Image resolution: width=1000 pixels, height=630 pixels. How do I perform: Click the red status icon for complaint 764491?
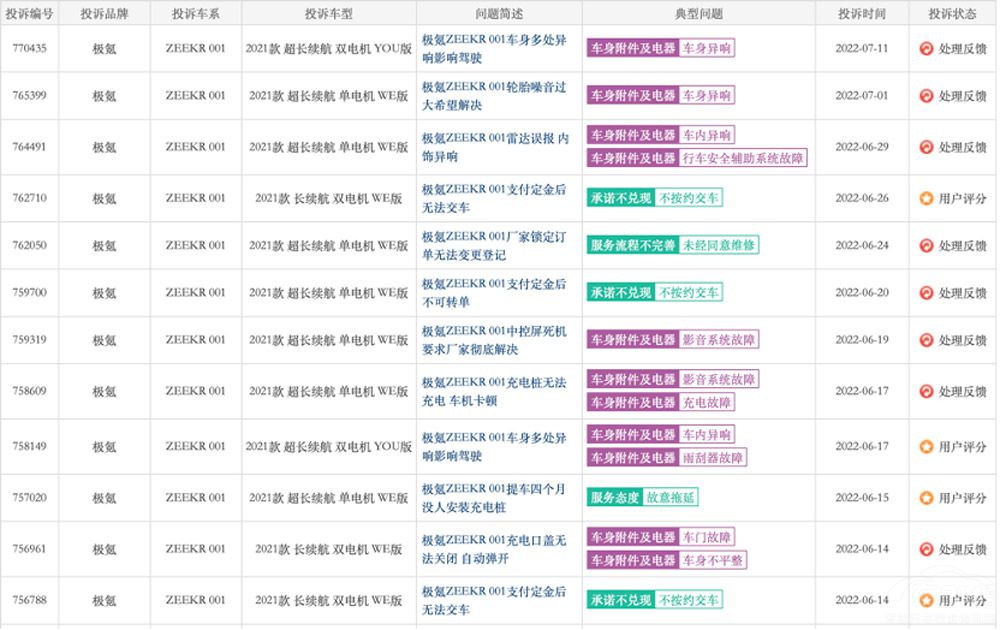pos(926,147)
